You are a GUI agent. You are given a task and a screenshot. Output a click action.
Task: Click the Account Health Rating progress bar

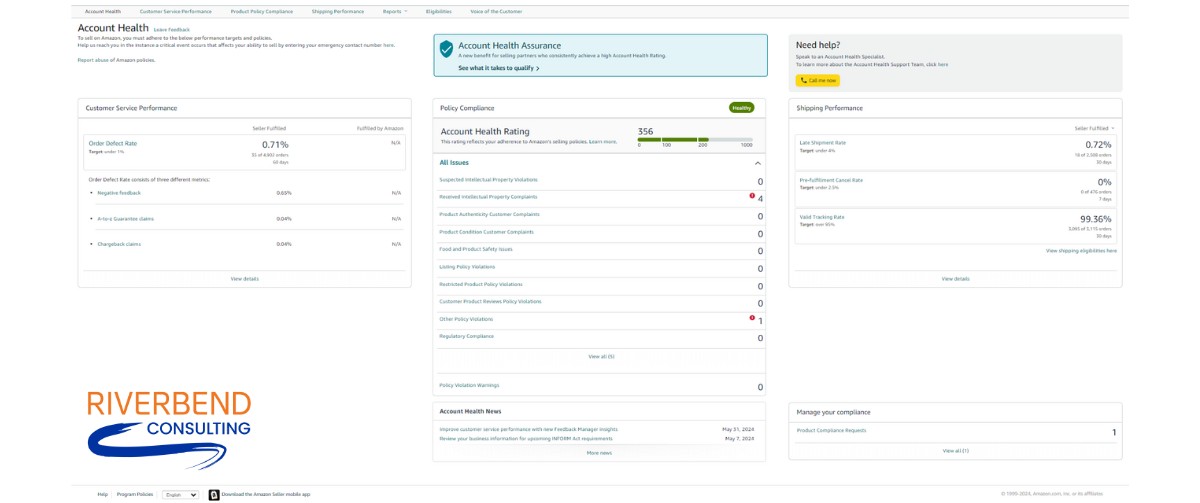(695, 140)
